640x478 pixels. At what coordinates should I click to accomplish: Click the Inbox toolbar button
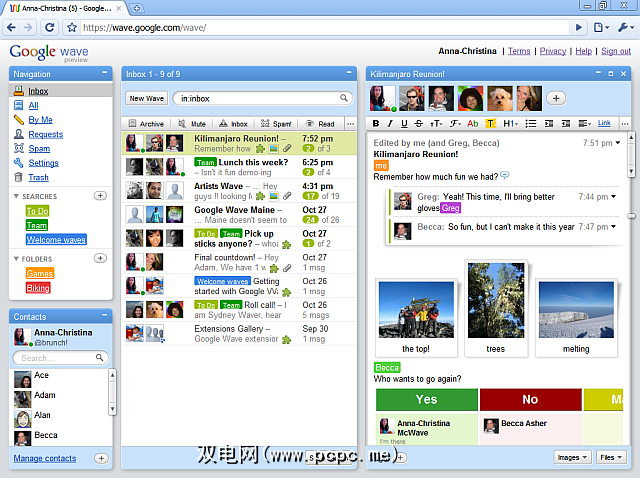pyautogui.click(x=233, y=124)
